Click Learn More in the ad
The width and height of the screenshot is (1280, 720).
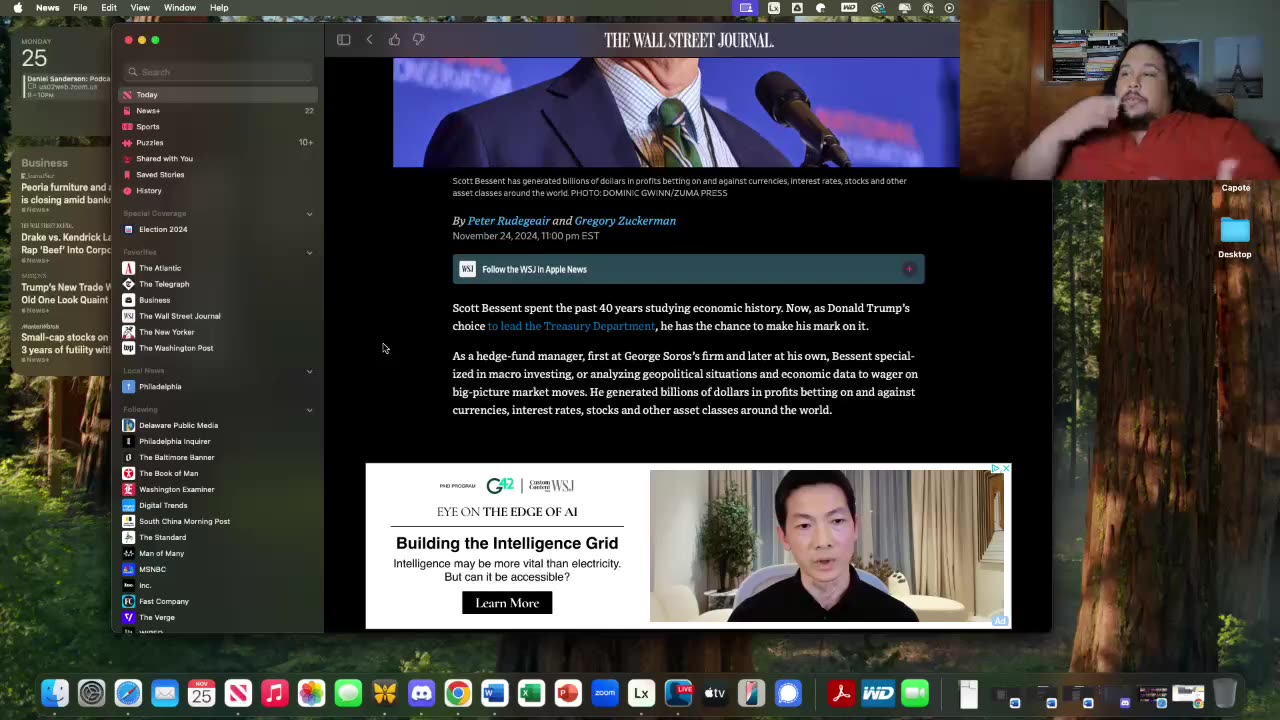click(x=507, y=603)
